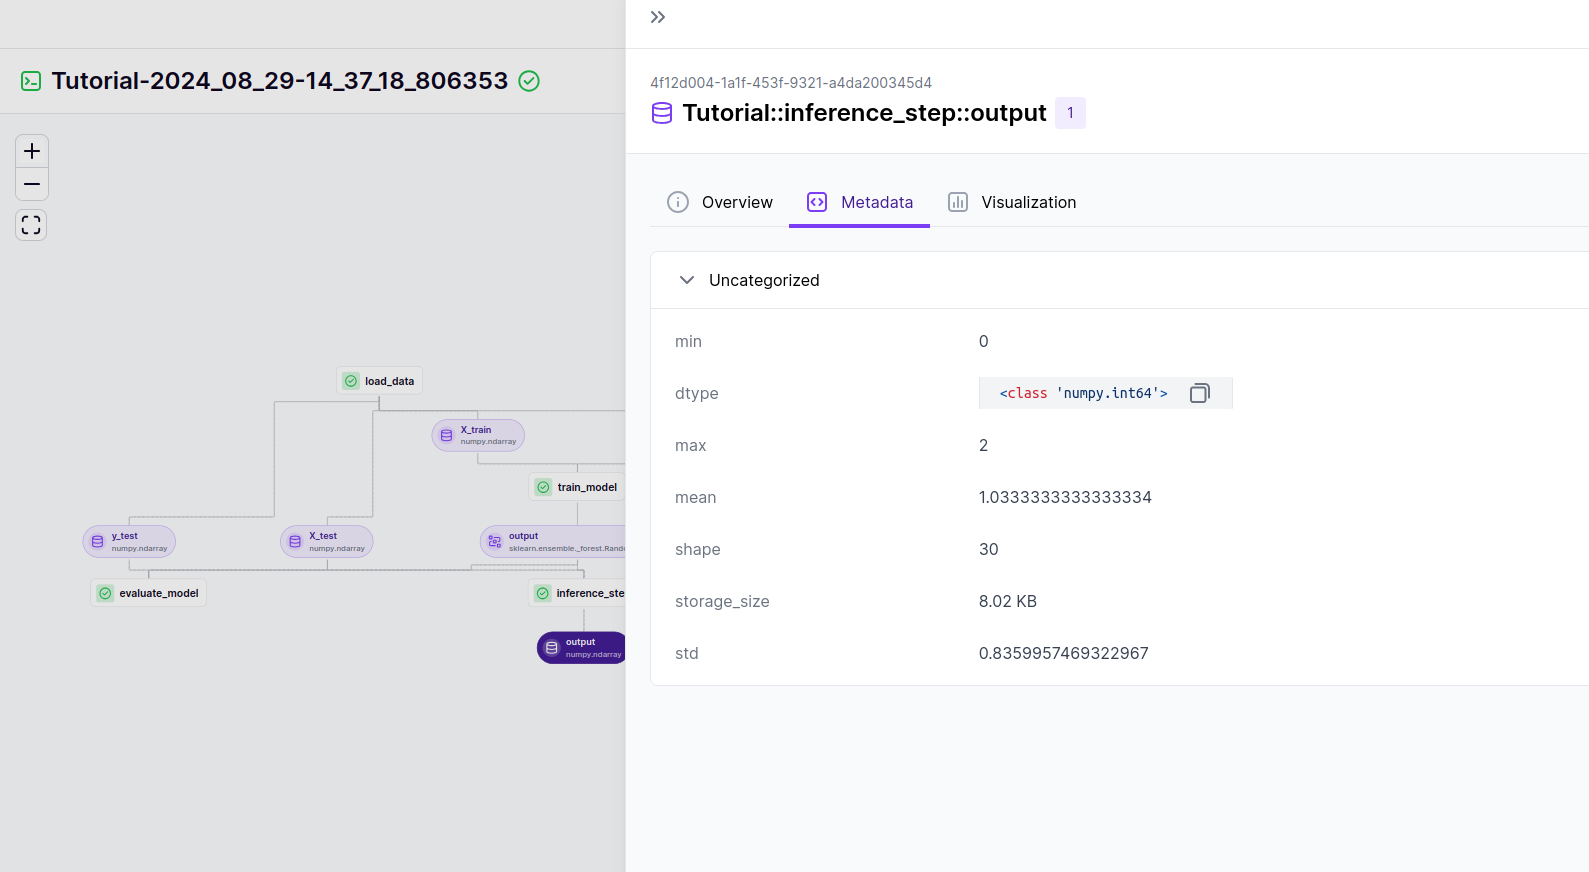Select the Metadata tab

click(860, 202)
